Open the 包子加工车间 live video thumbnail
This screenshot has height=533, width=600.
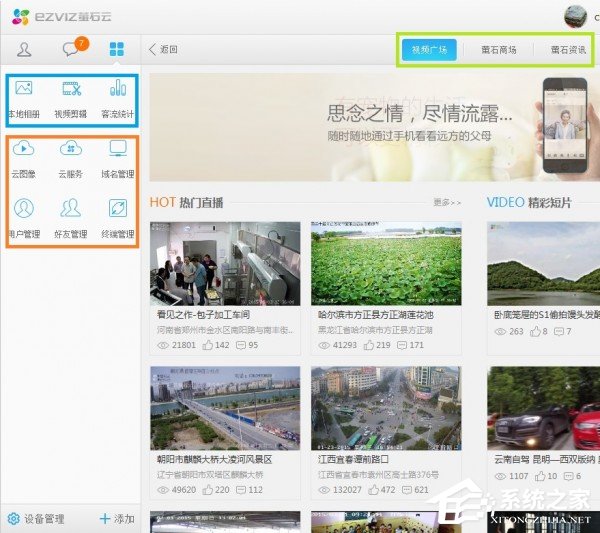point(225,264)
